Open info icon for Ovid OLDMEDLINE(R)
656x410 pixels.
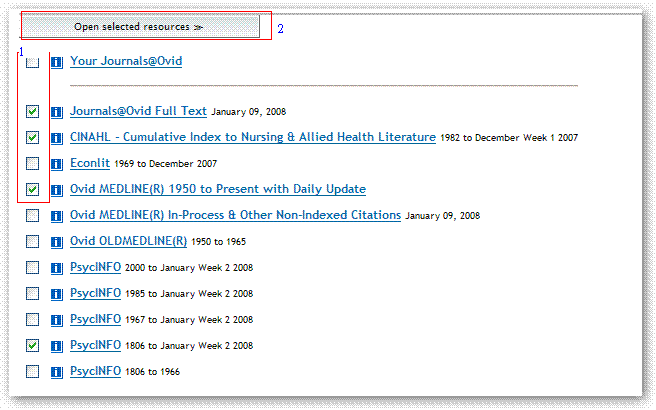click(x=57, y=242)
